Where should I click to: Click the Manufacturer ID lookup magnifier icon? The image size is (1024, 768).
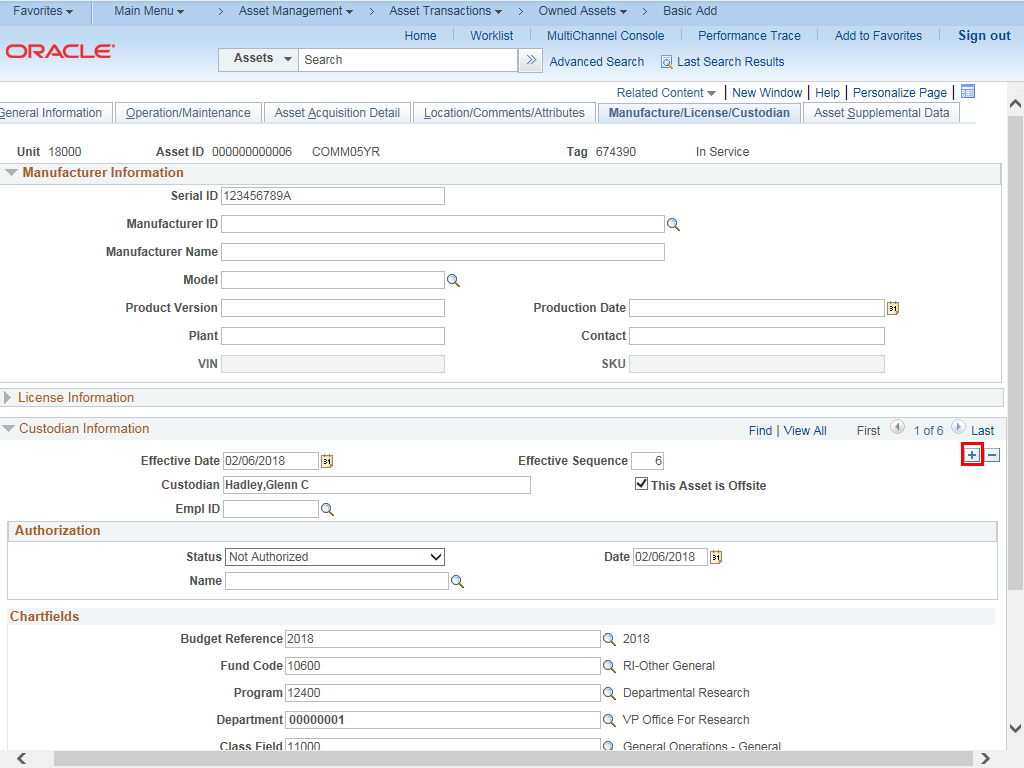point(673,225)
